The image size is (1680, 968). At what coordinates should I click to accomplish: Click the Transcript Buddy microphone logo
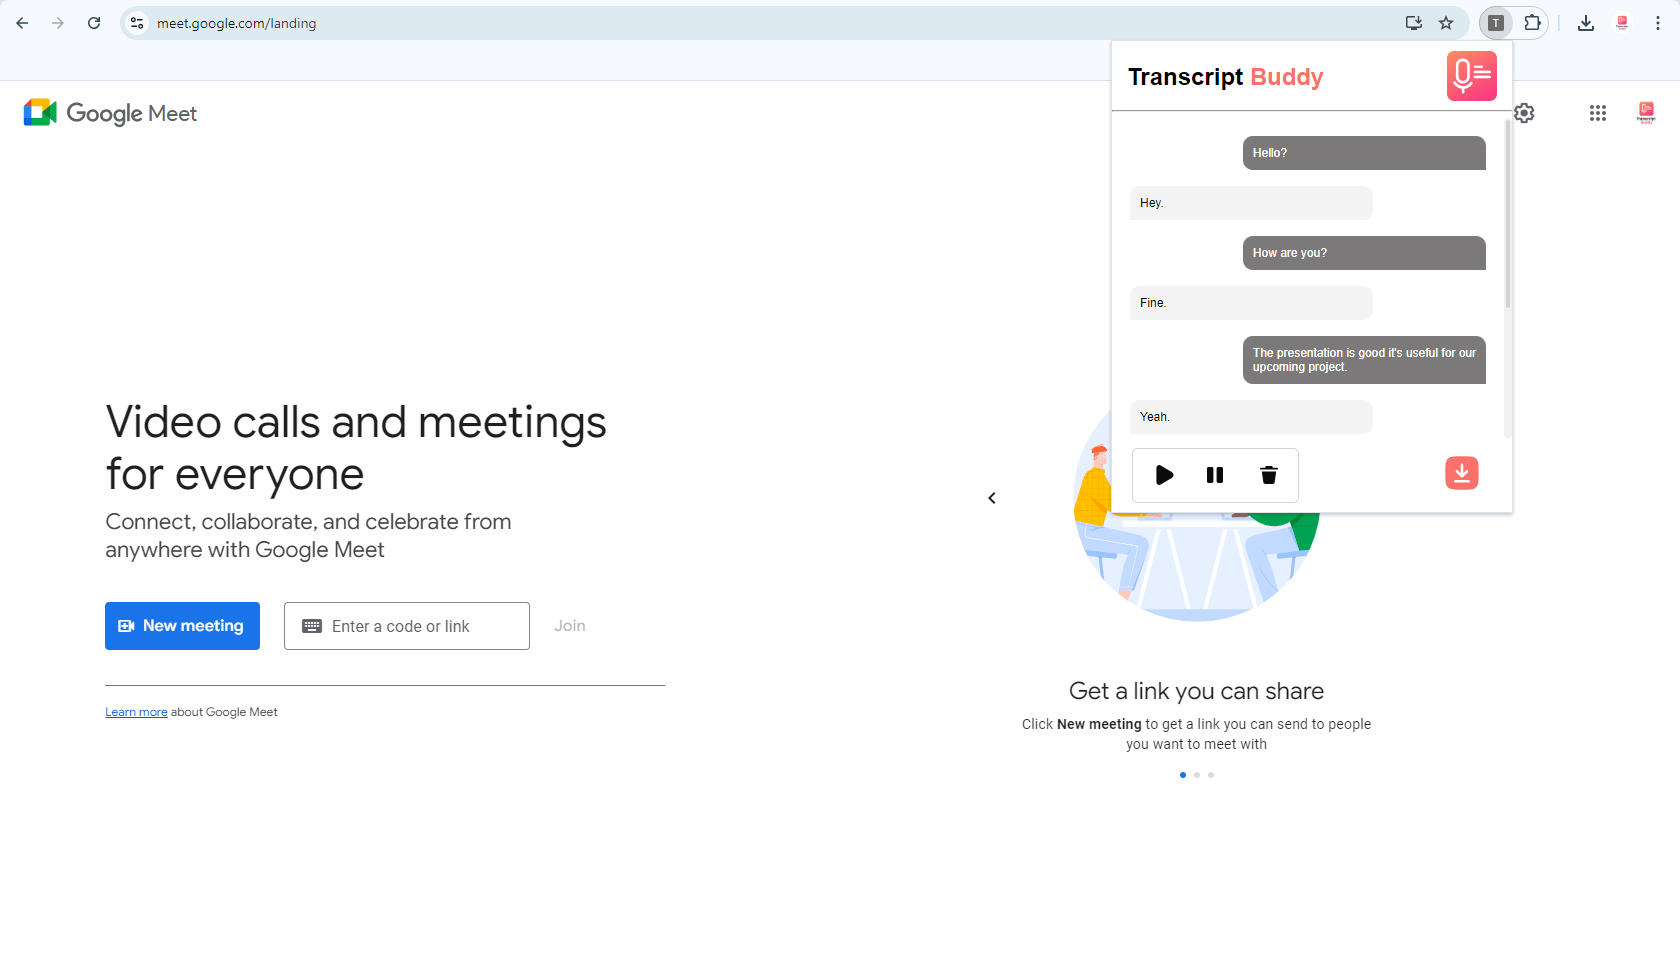coord(1471,76)
